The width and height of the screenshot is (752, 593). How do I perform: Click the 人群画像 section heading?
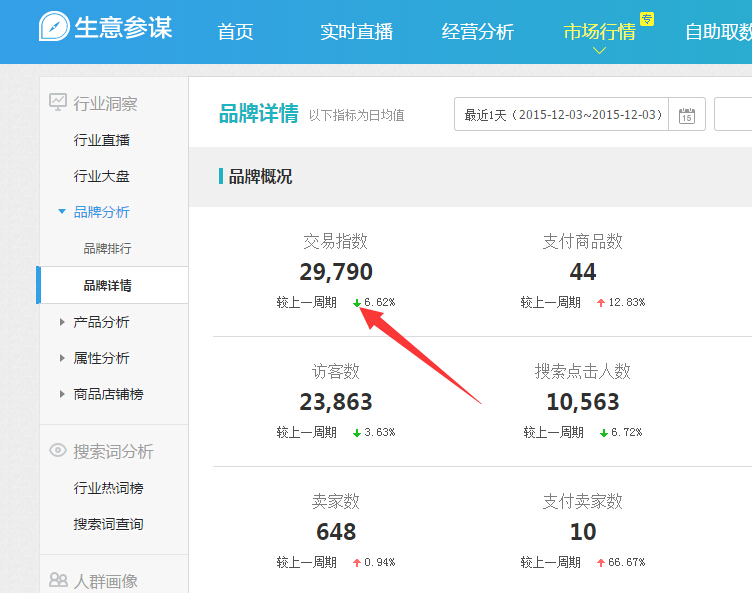106,581
